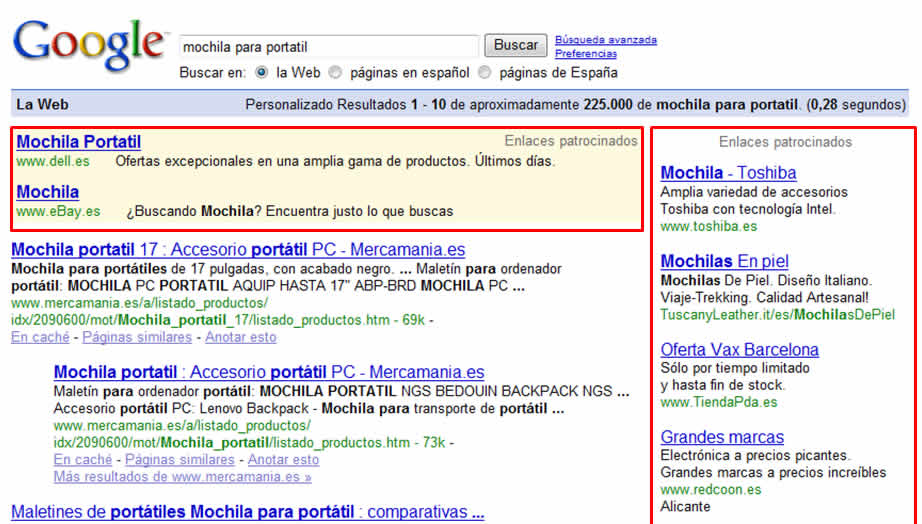
Task: Click the www.toshiba.es URL text
Action: 709,226
